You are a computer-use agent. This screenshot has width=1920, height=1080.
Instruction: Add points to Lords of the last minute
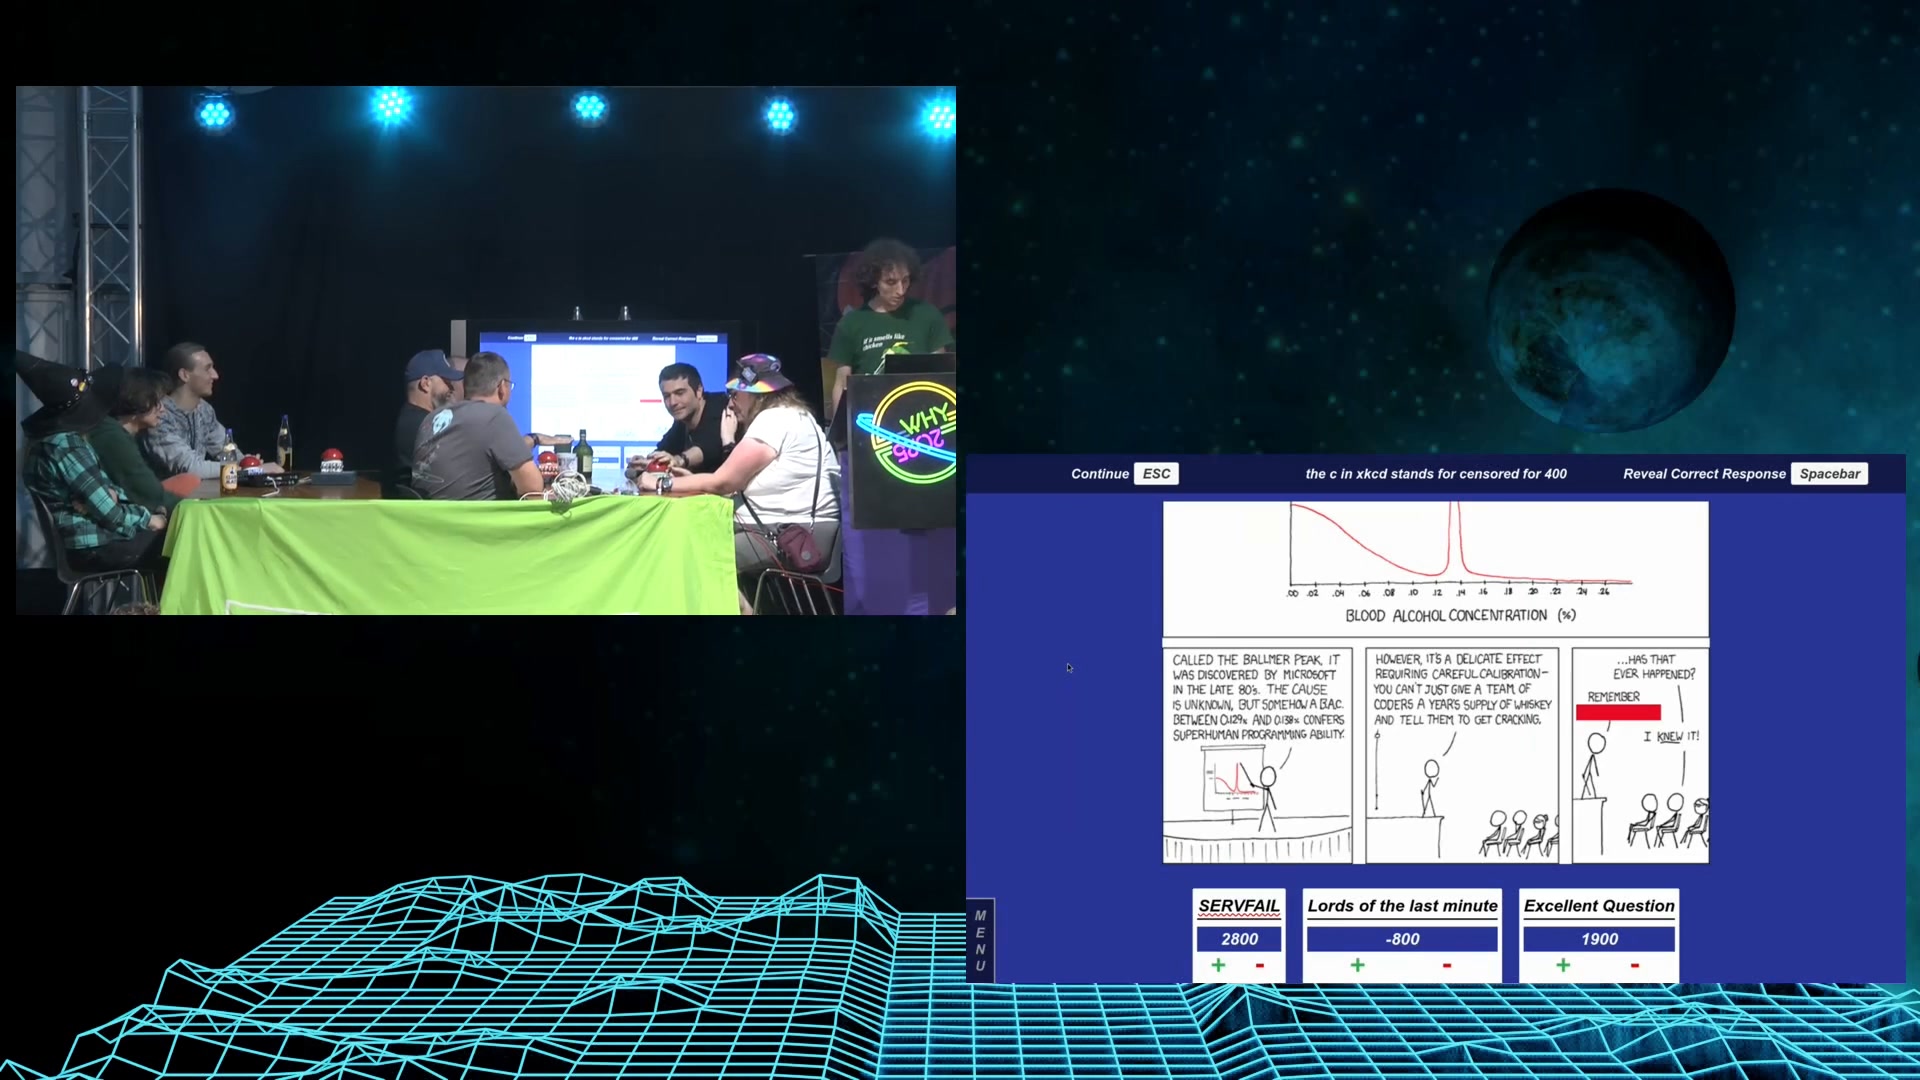(x=1357, y=965)
